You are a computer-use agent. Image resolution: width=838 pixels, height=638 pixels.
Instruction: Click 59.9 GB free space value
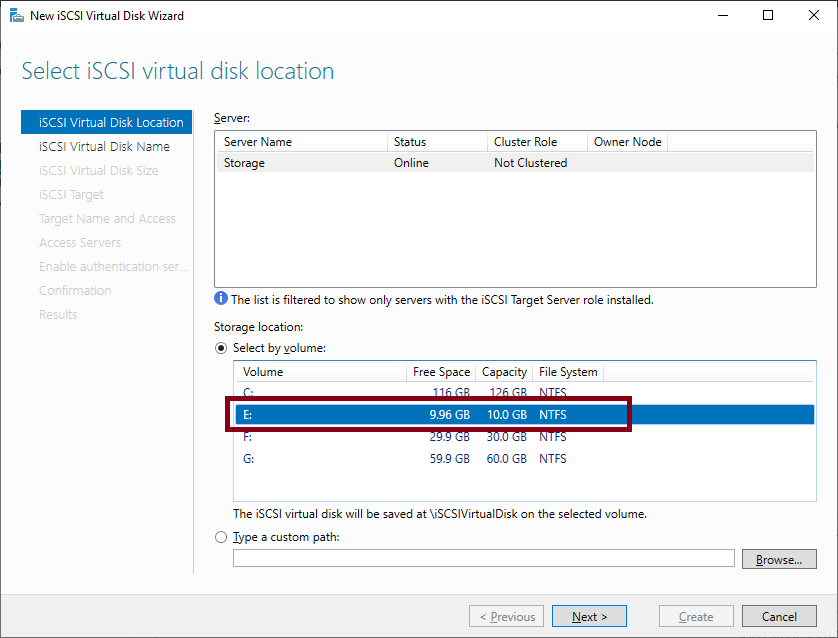click(x=449, y=458)
